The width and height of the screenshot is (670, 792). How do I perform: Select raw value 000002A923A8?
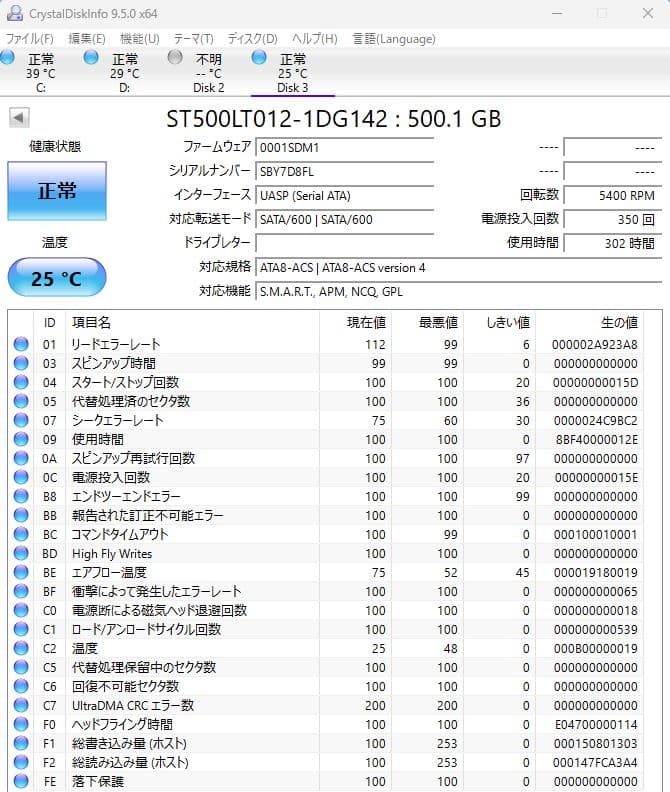point(595,344)
